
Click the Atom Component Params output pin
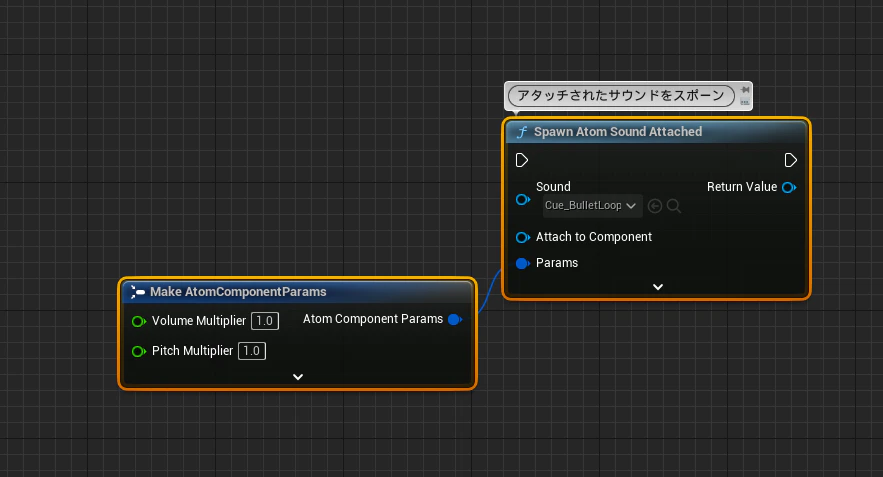[x=455, y=319]
